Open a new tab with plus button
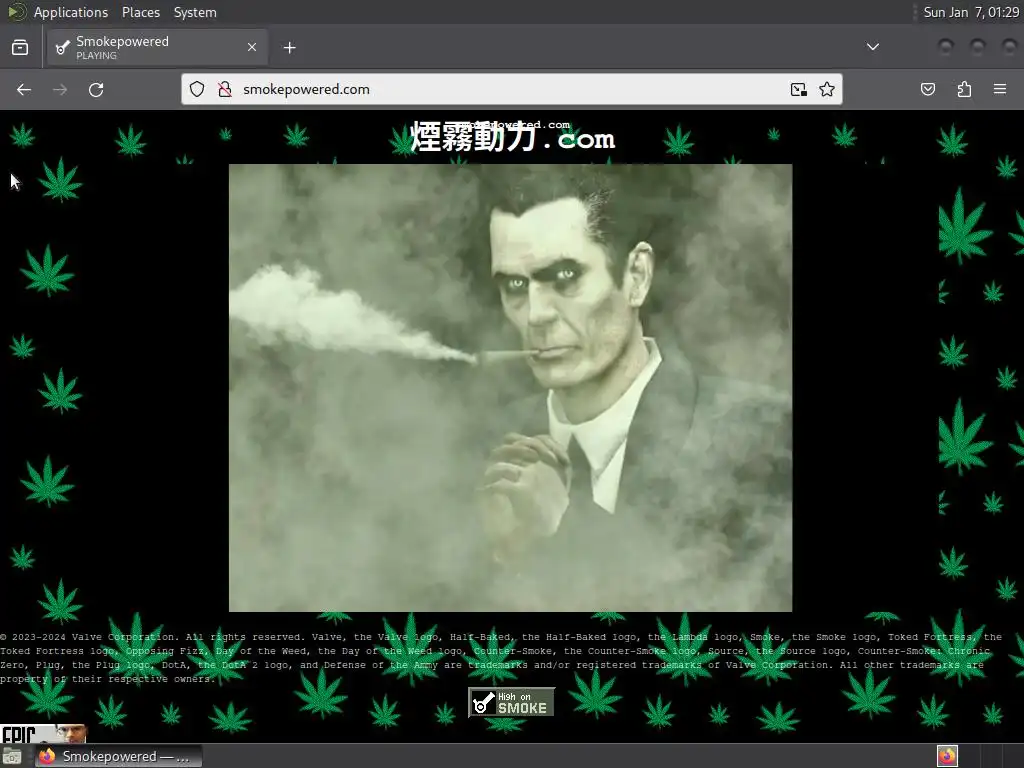Image resolution: width=1024 pixels, height=768 pixels. coord(289,48)
